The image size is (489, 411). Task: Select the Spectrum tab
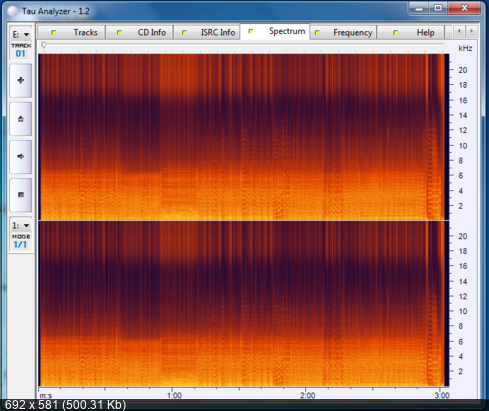[275, 31]
